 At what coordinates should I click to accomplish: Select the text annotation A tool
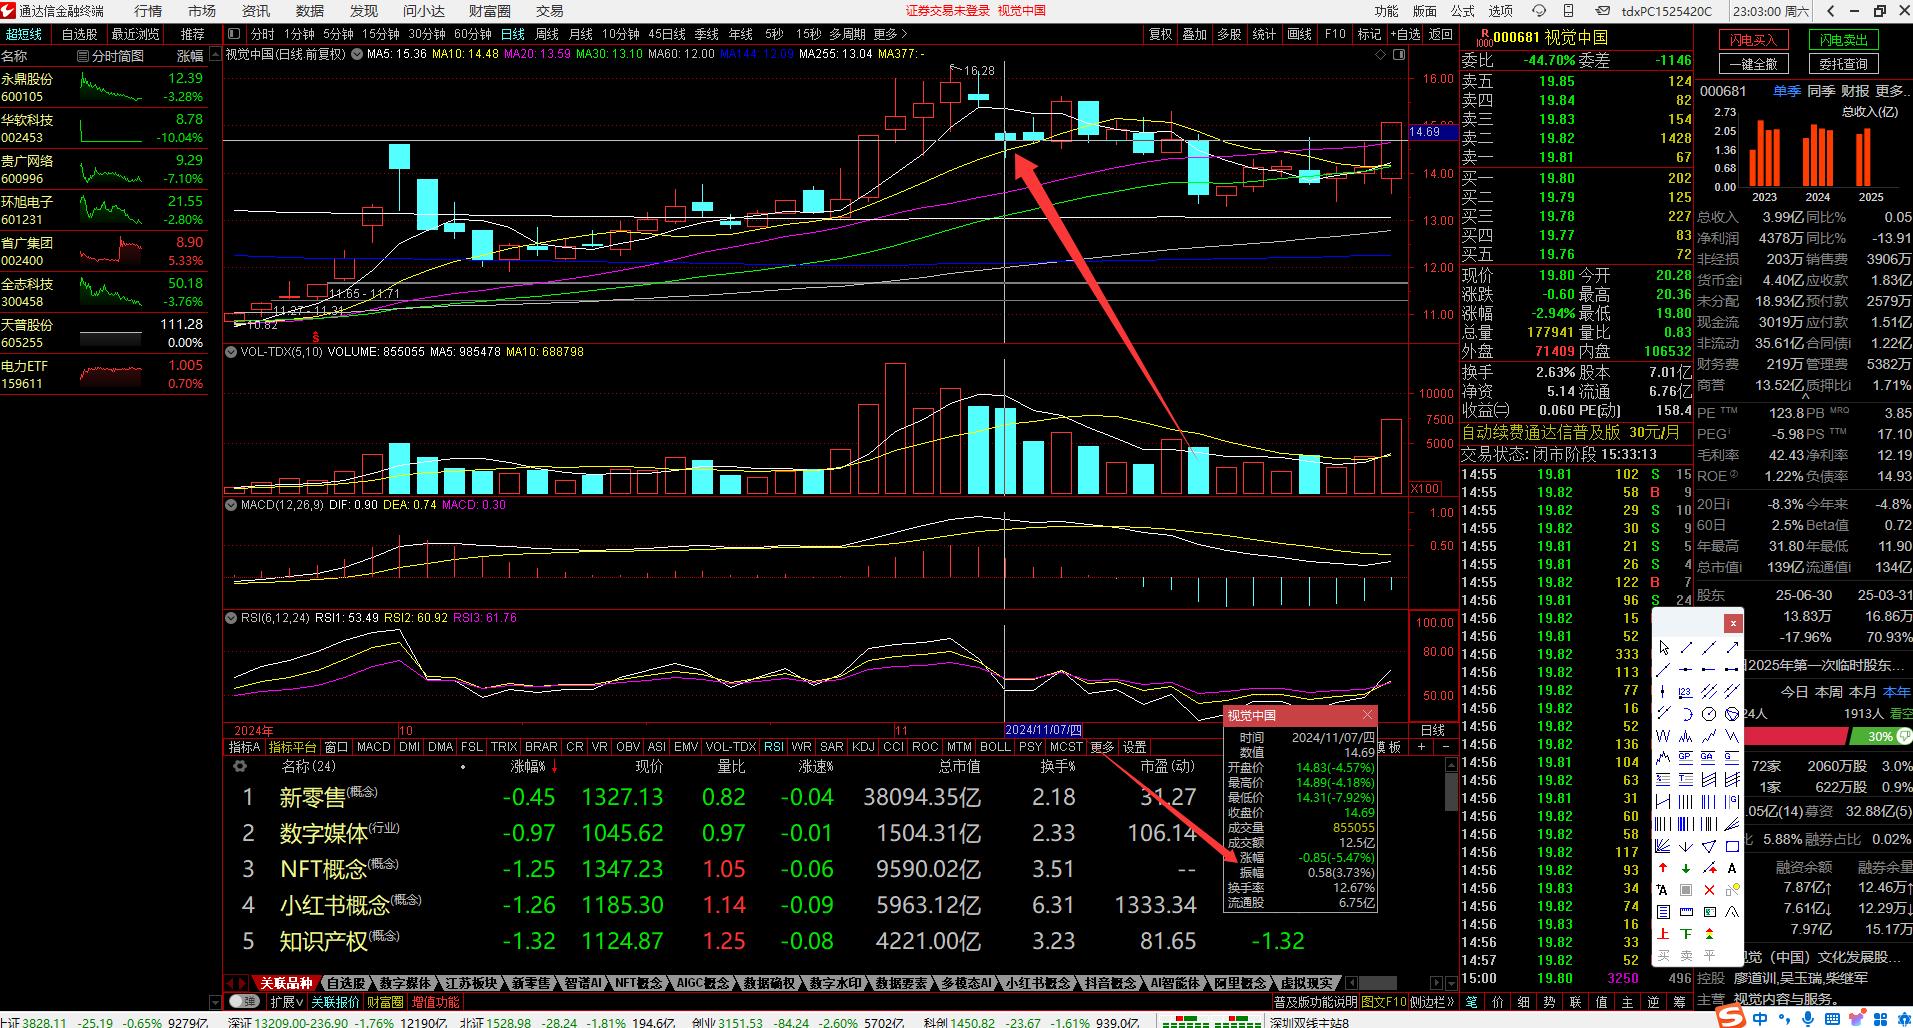[x=1732, y=868]
